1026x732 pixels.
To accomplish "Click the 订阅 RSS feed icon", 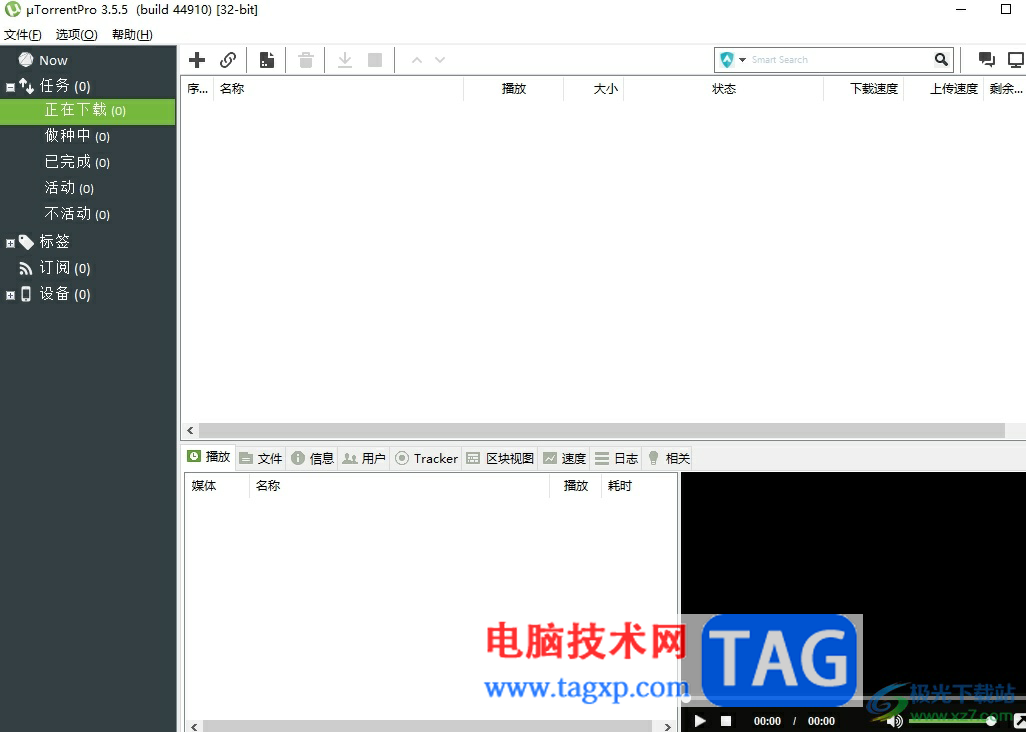I will (26, 268).
